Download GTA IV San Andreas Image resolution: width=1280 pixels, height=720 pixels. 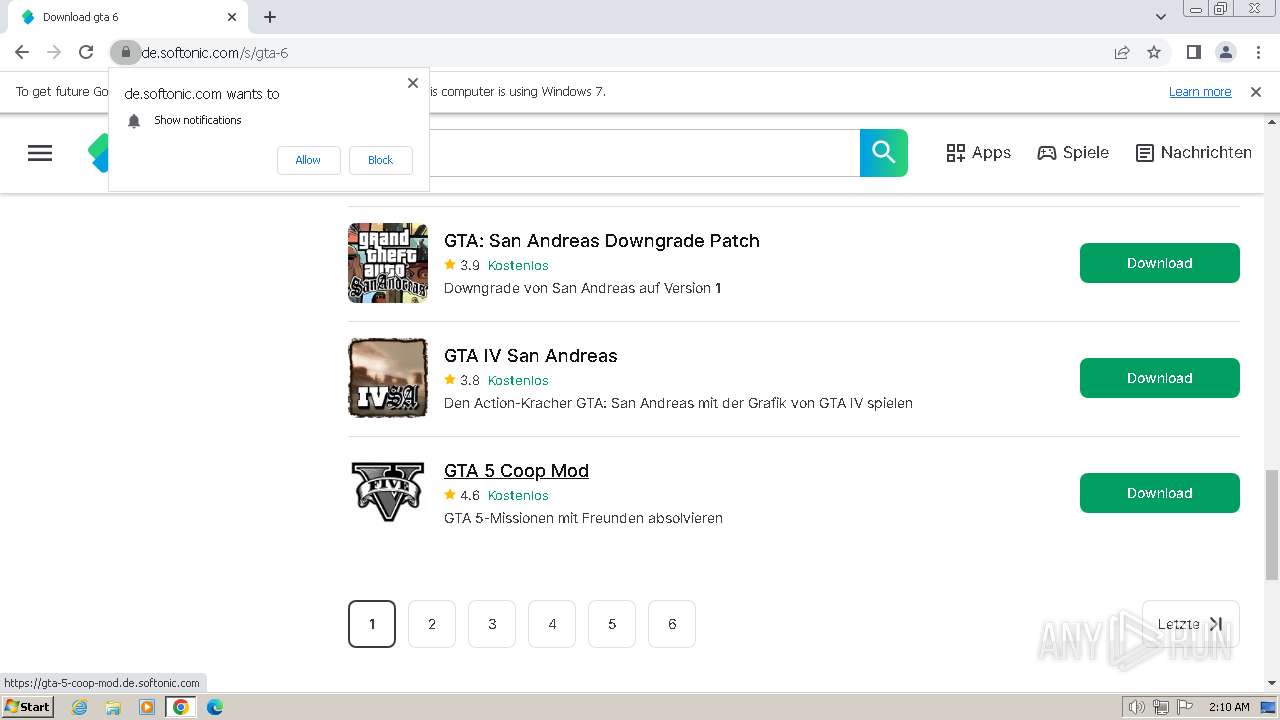1160,378
